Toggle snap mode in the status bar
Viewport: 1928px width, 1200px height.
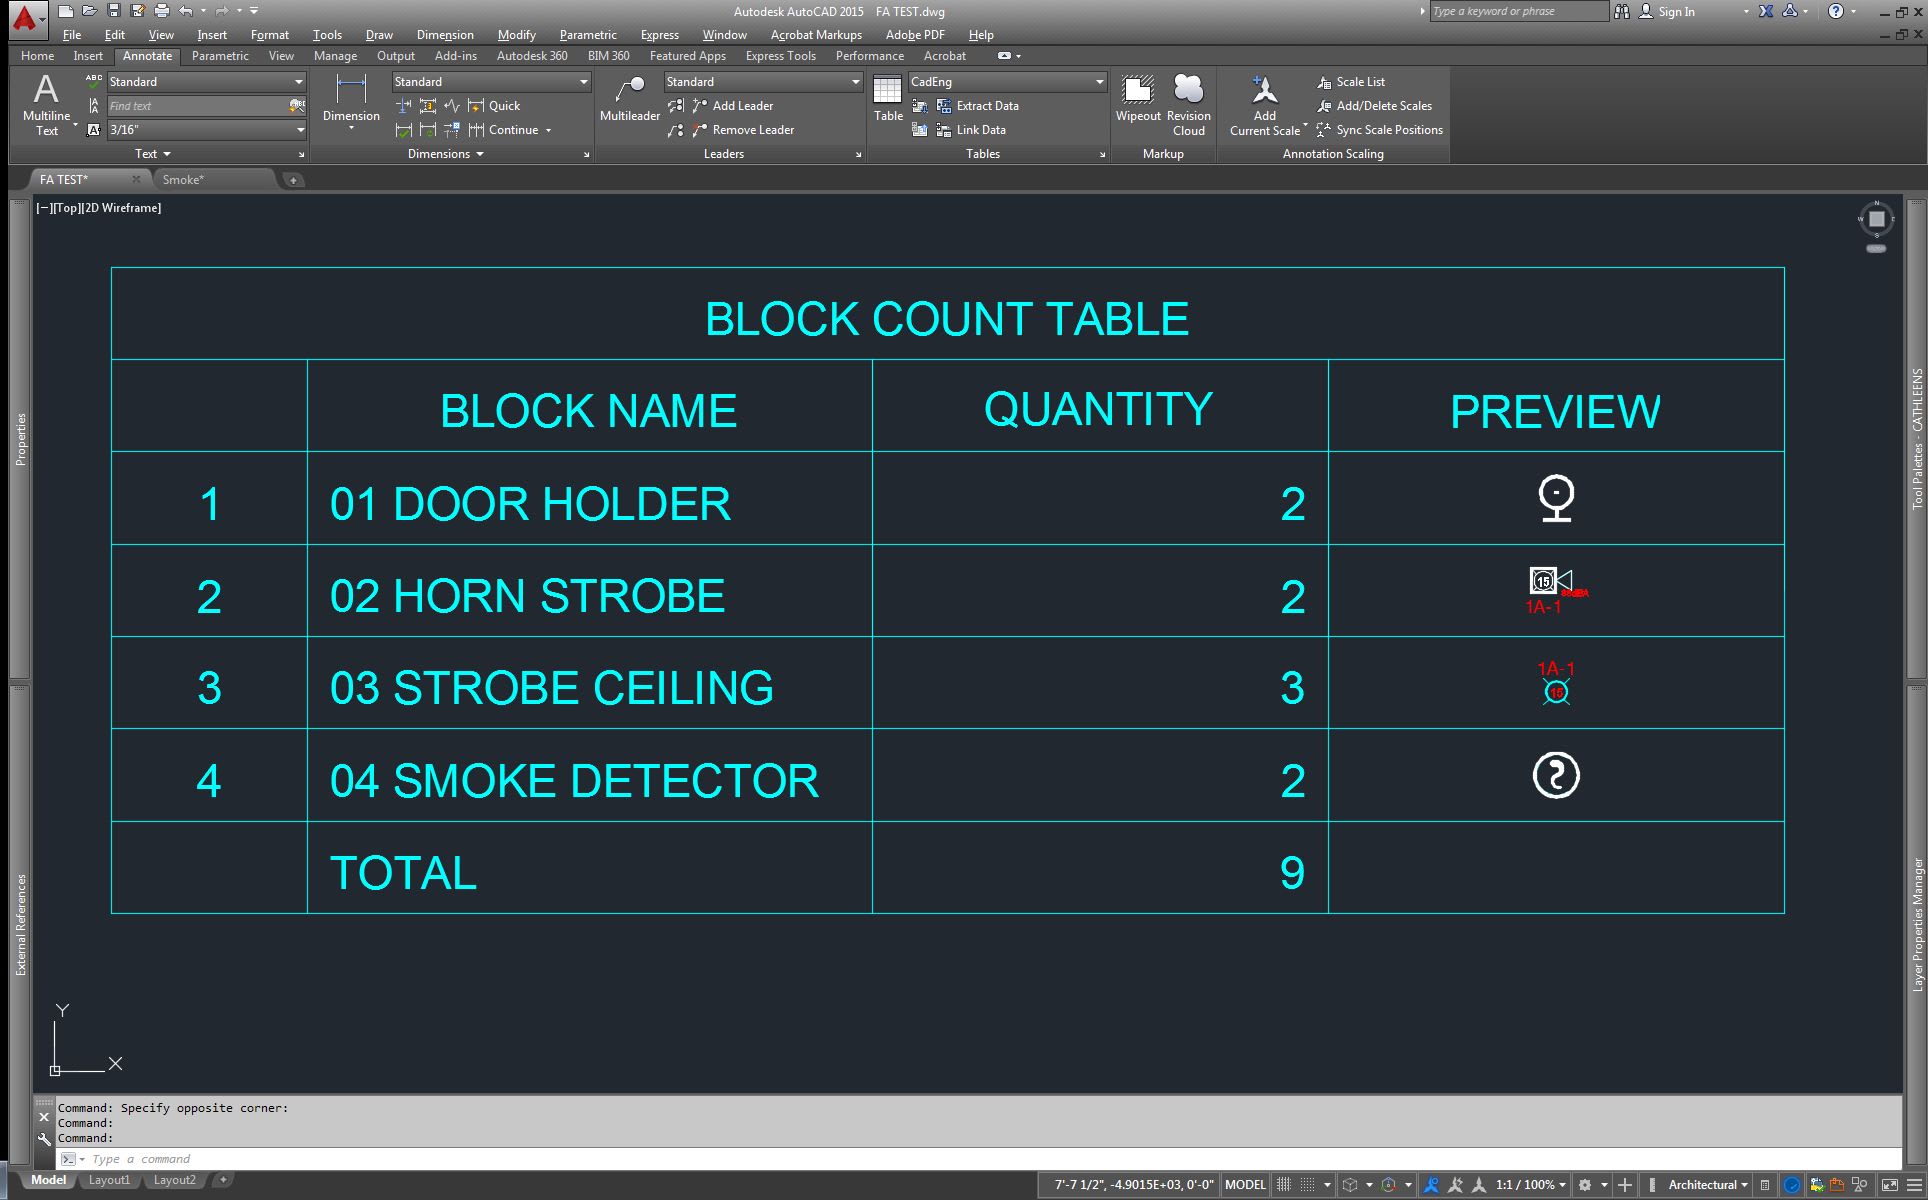tap(1283, 1184)
